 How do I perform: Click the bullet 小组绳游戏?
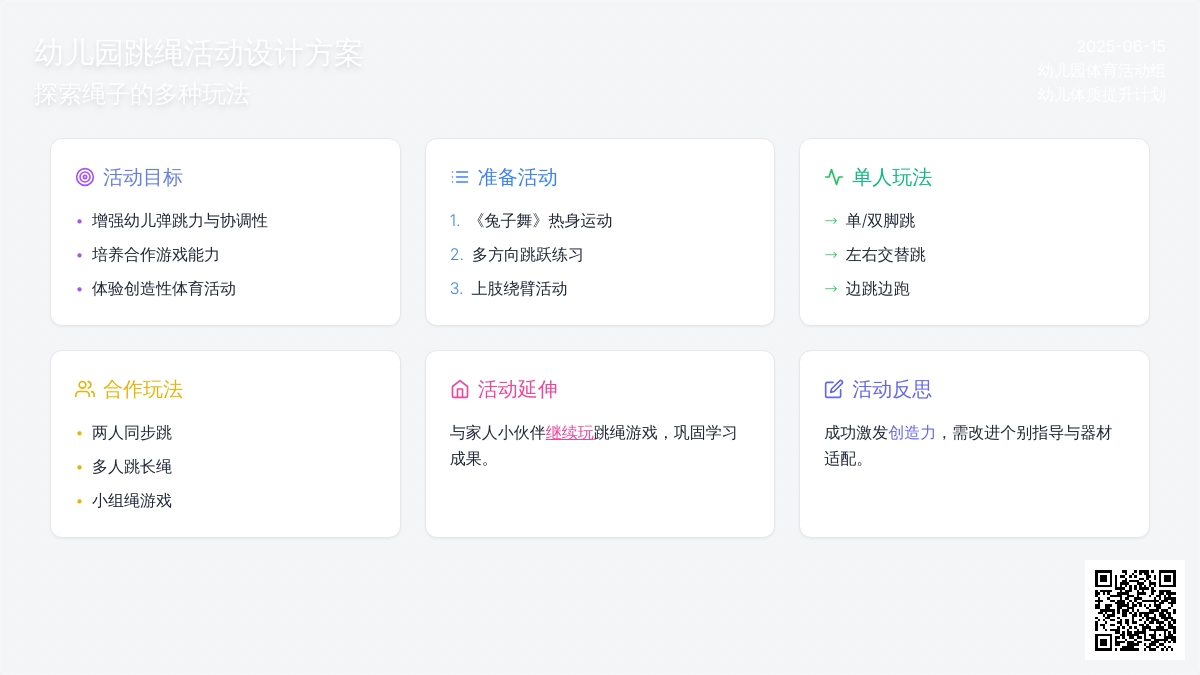132,501
